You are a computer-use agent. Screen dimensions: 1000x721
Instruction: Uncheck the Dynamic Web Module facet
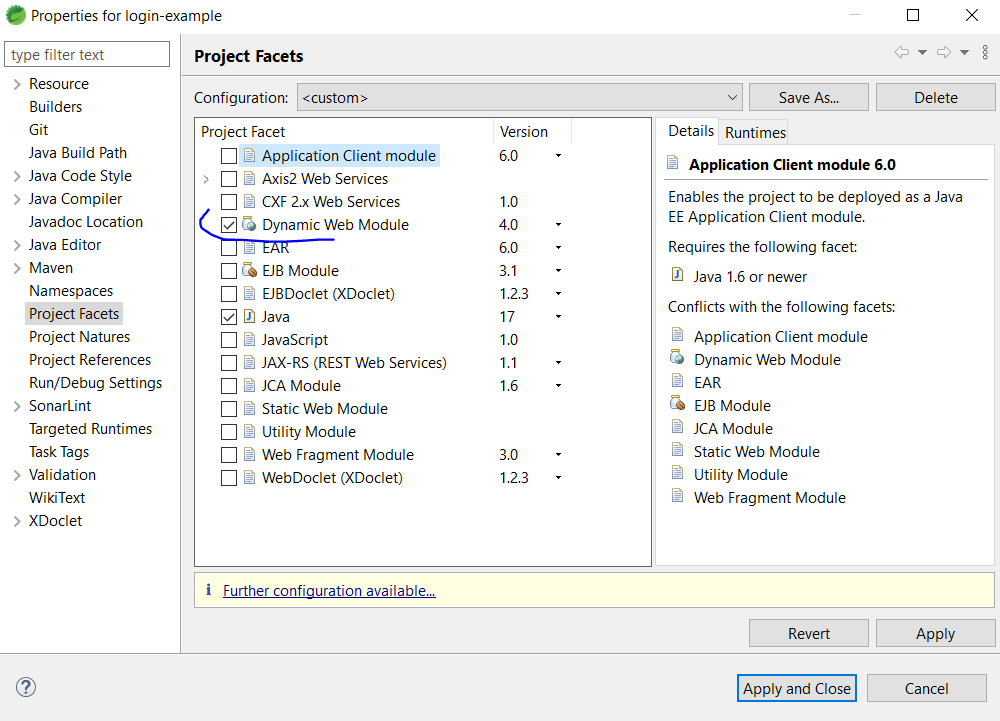pyautogui.click(x=229, y=224)
